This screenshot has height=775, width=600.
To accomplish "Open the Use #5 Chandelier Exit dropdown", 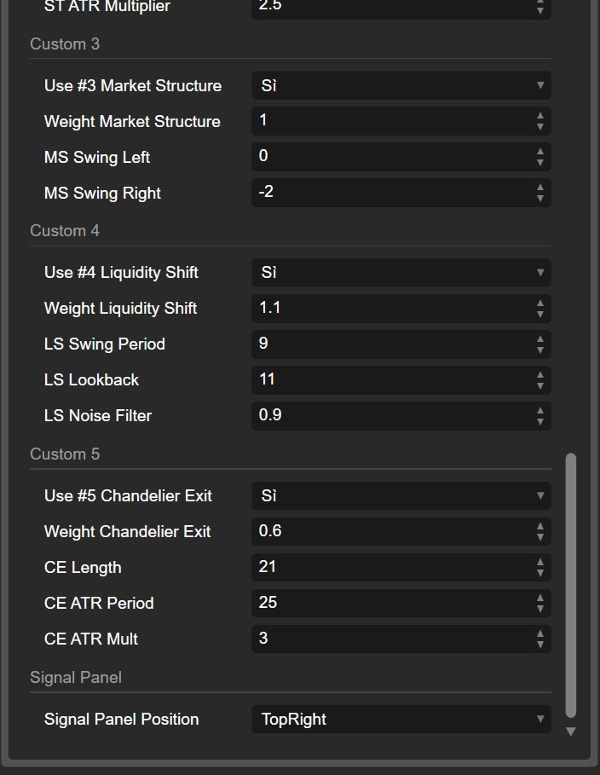I will pos(400,496).
